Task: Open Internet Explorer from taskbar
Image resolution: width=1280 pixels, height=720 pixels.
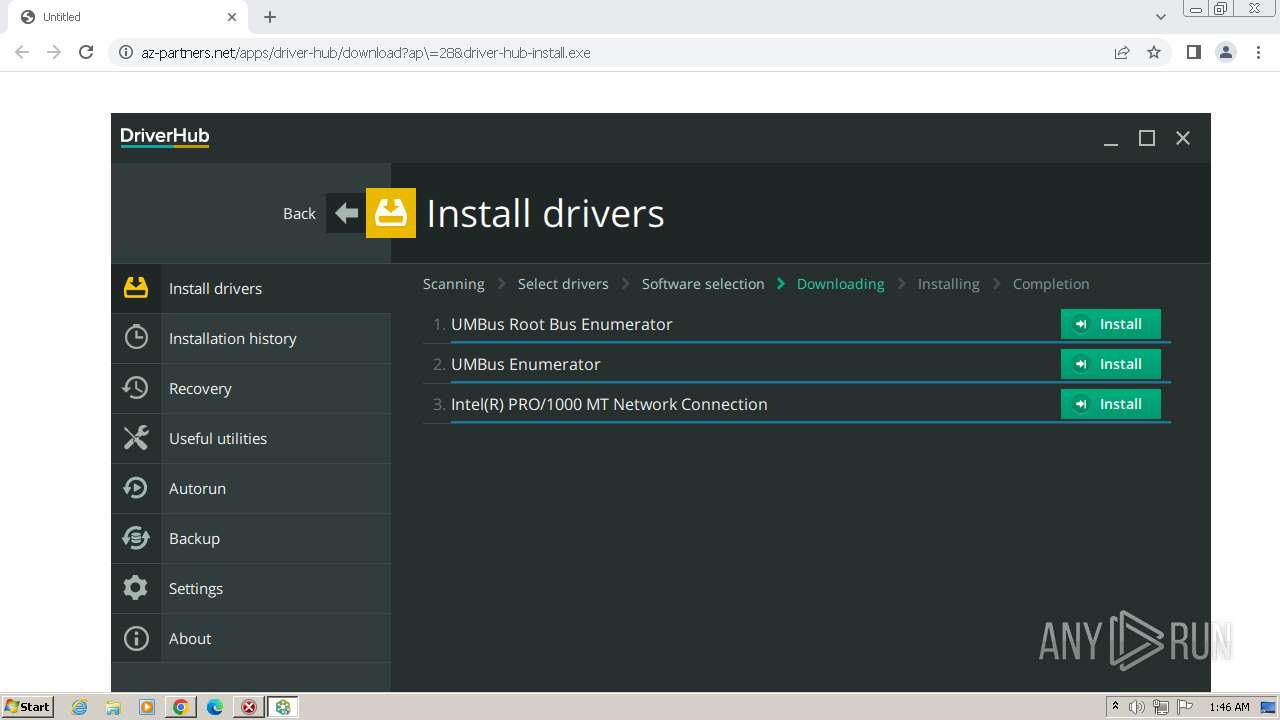Action: click(80, 707)
